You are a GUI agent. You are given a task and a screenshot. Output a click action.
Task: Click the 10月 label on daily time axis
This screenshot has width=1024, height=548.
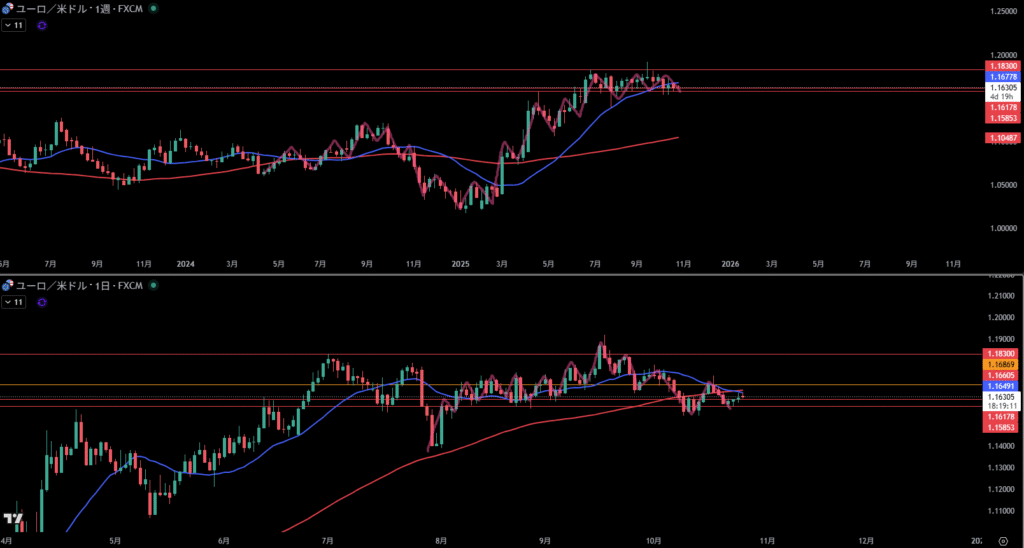(654, 540)
